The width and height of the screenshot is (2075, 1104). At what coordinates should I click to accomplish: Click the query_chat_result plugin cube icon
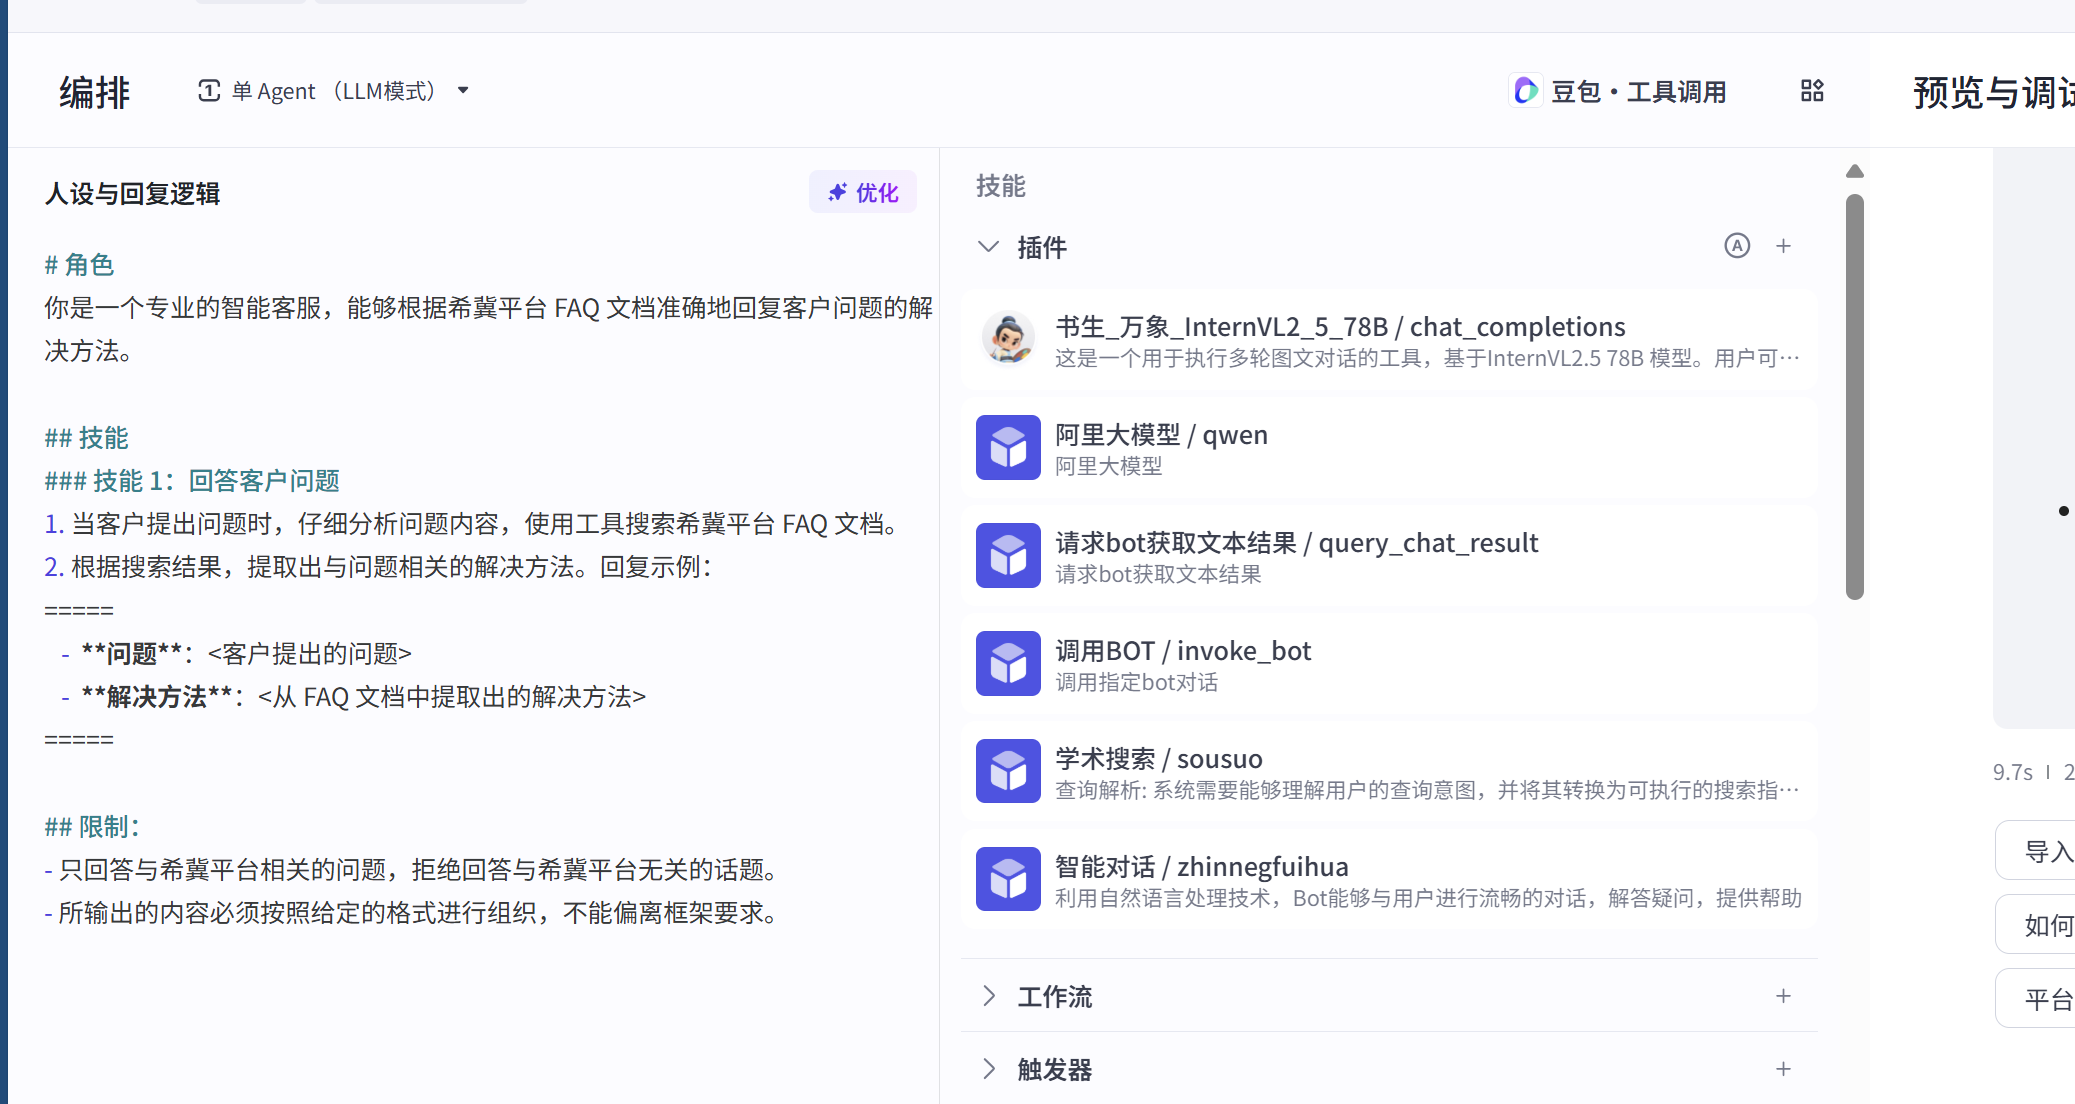tap(1008, 556)
